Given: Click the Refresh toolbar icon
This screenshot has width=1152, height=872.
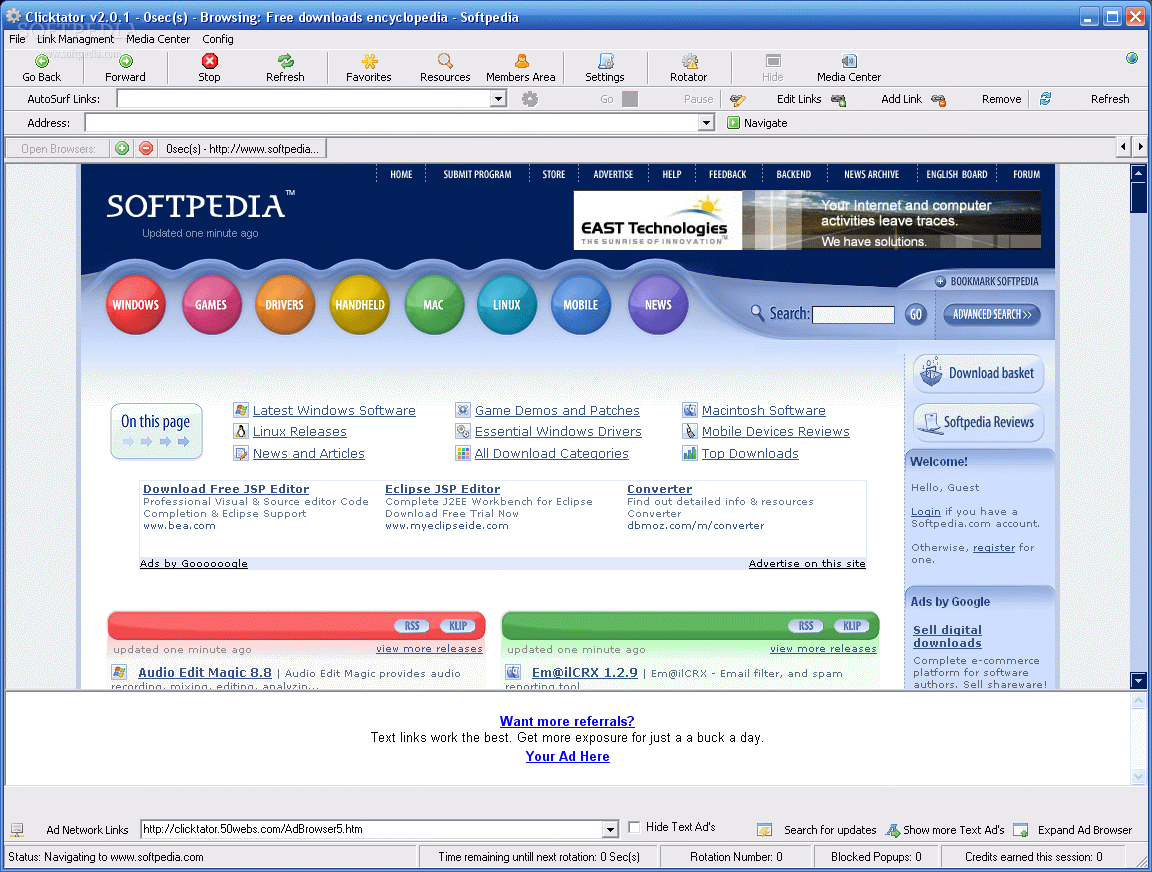Looking at the screenshot, I should click(285, 61).
